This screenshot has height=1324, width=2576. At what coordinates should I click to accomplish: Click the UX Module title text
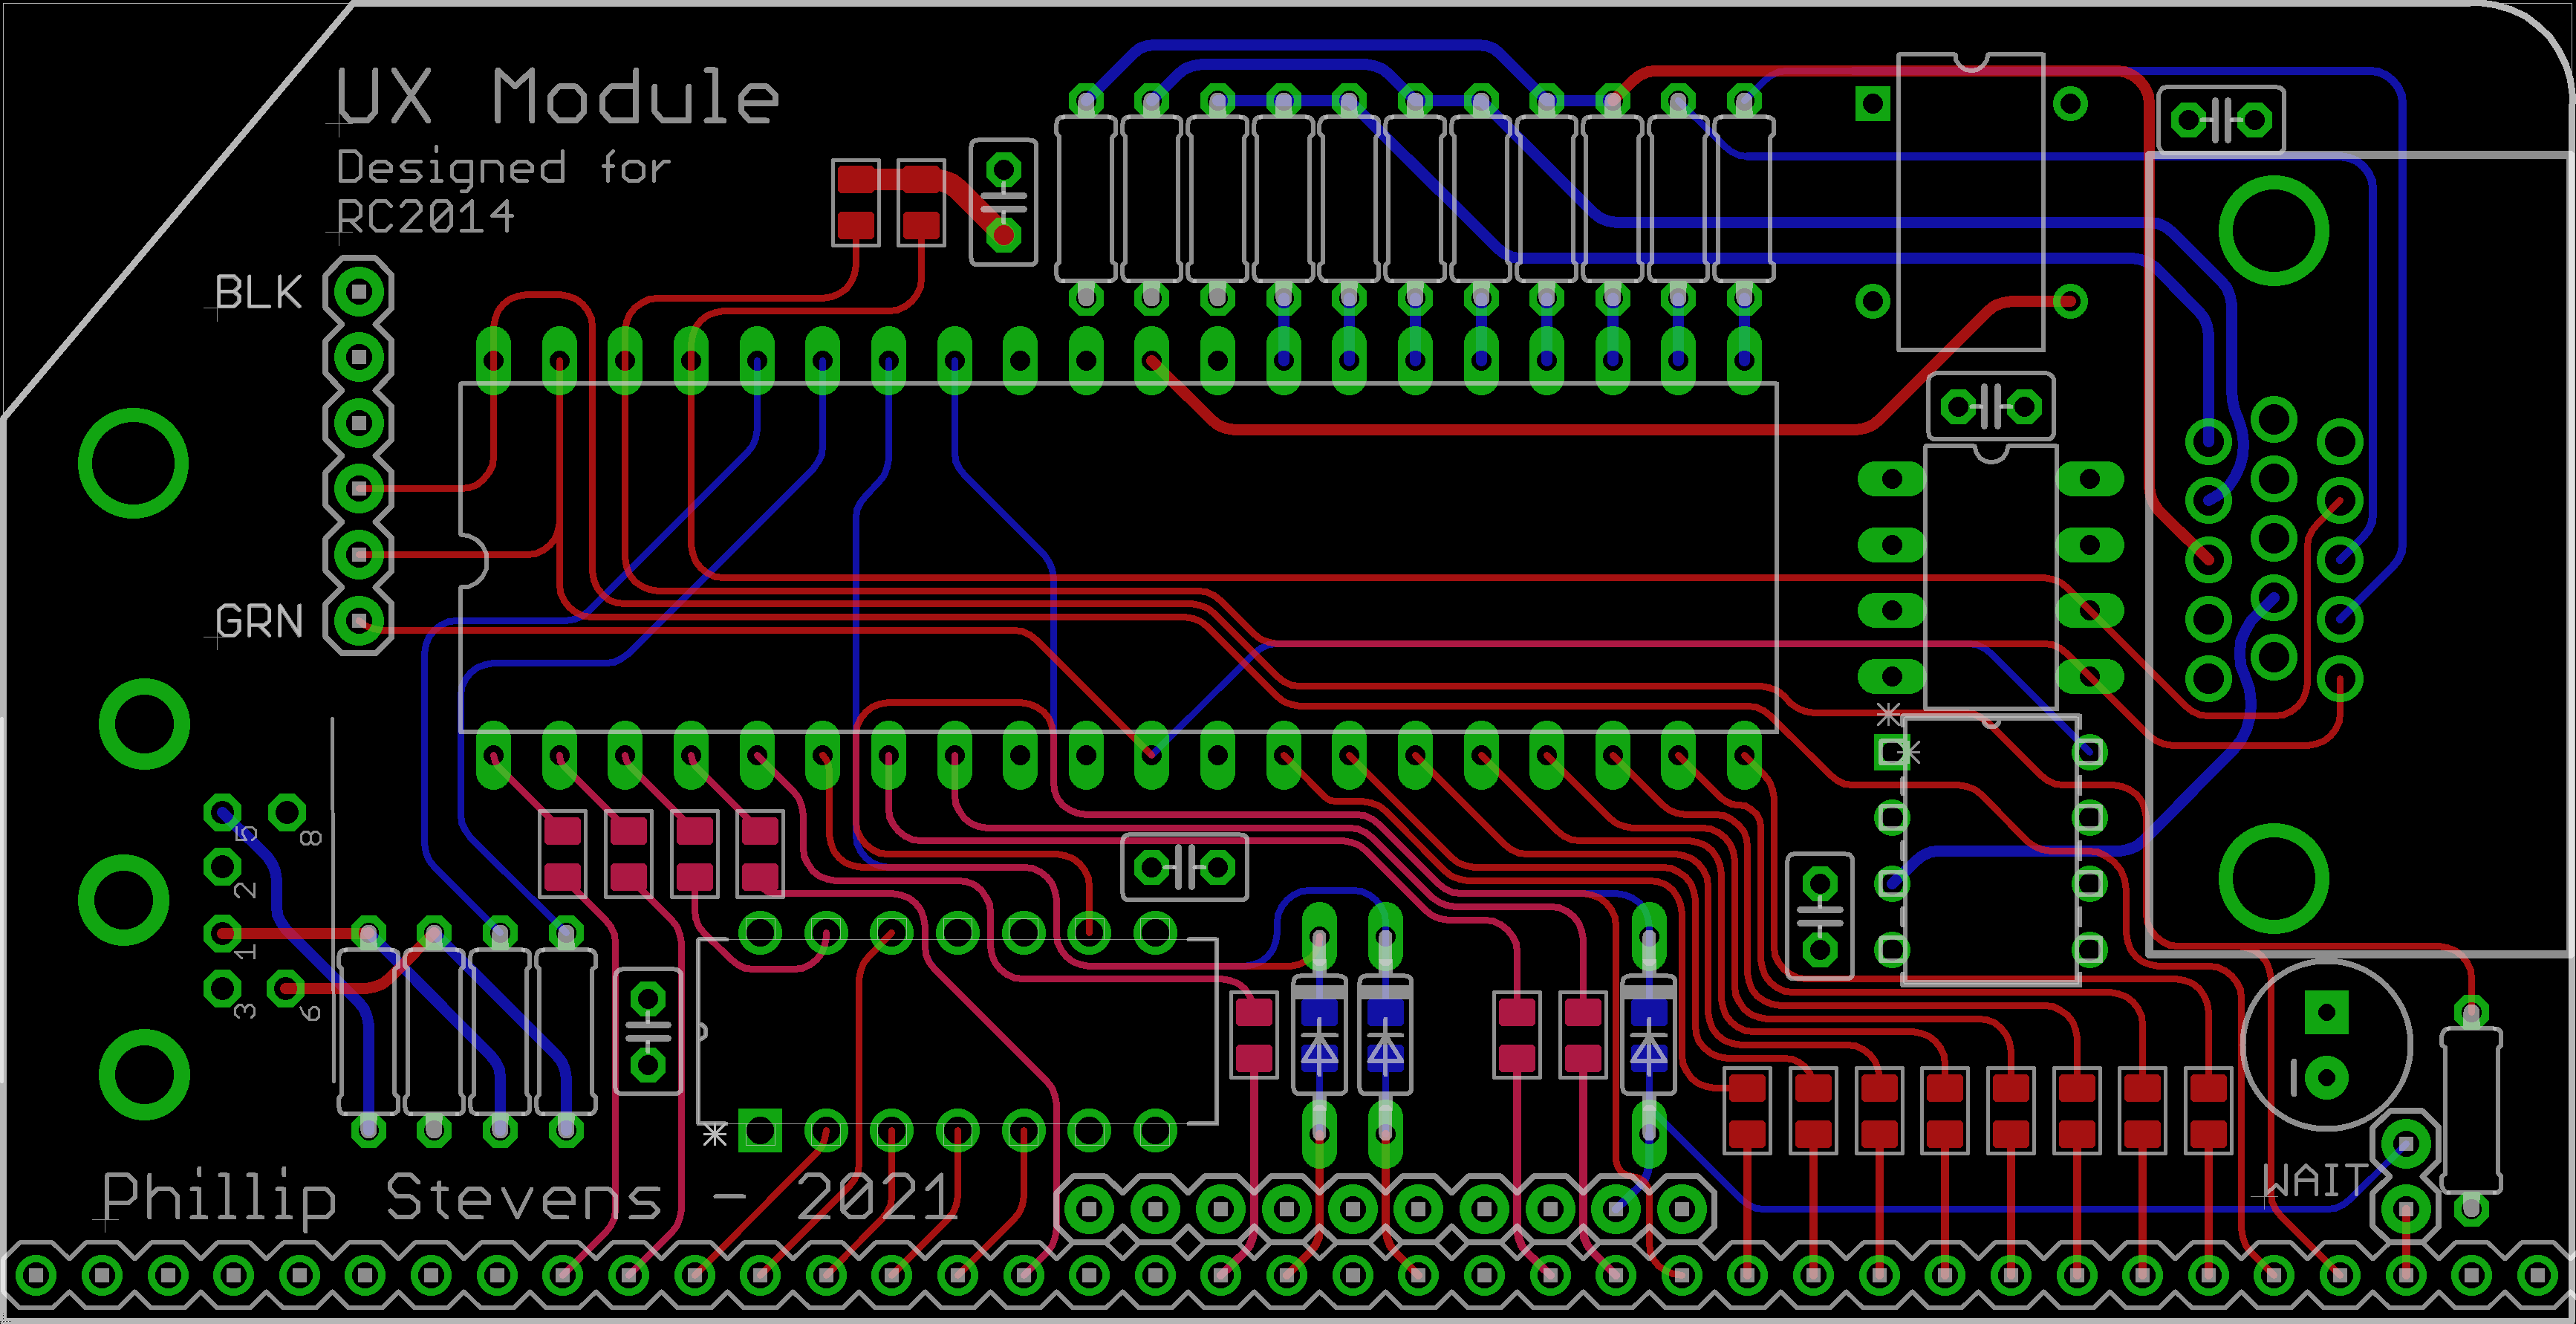coord(556,97)
